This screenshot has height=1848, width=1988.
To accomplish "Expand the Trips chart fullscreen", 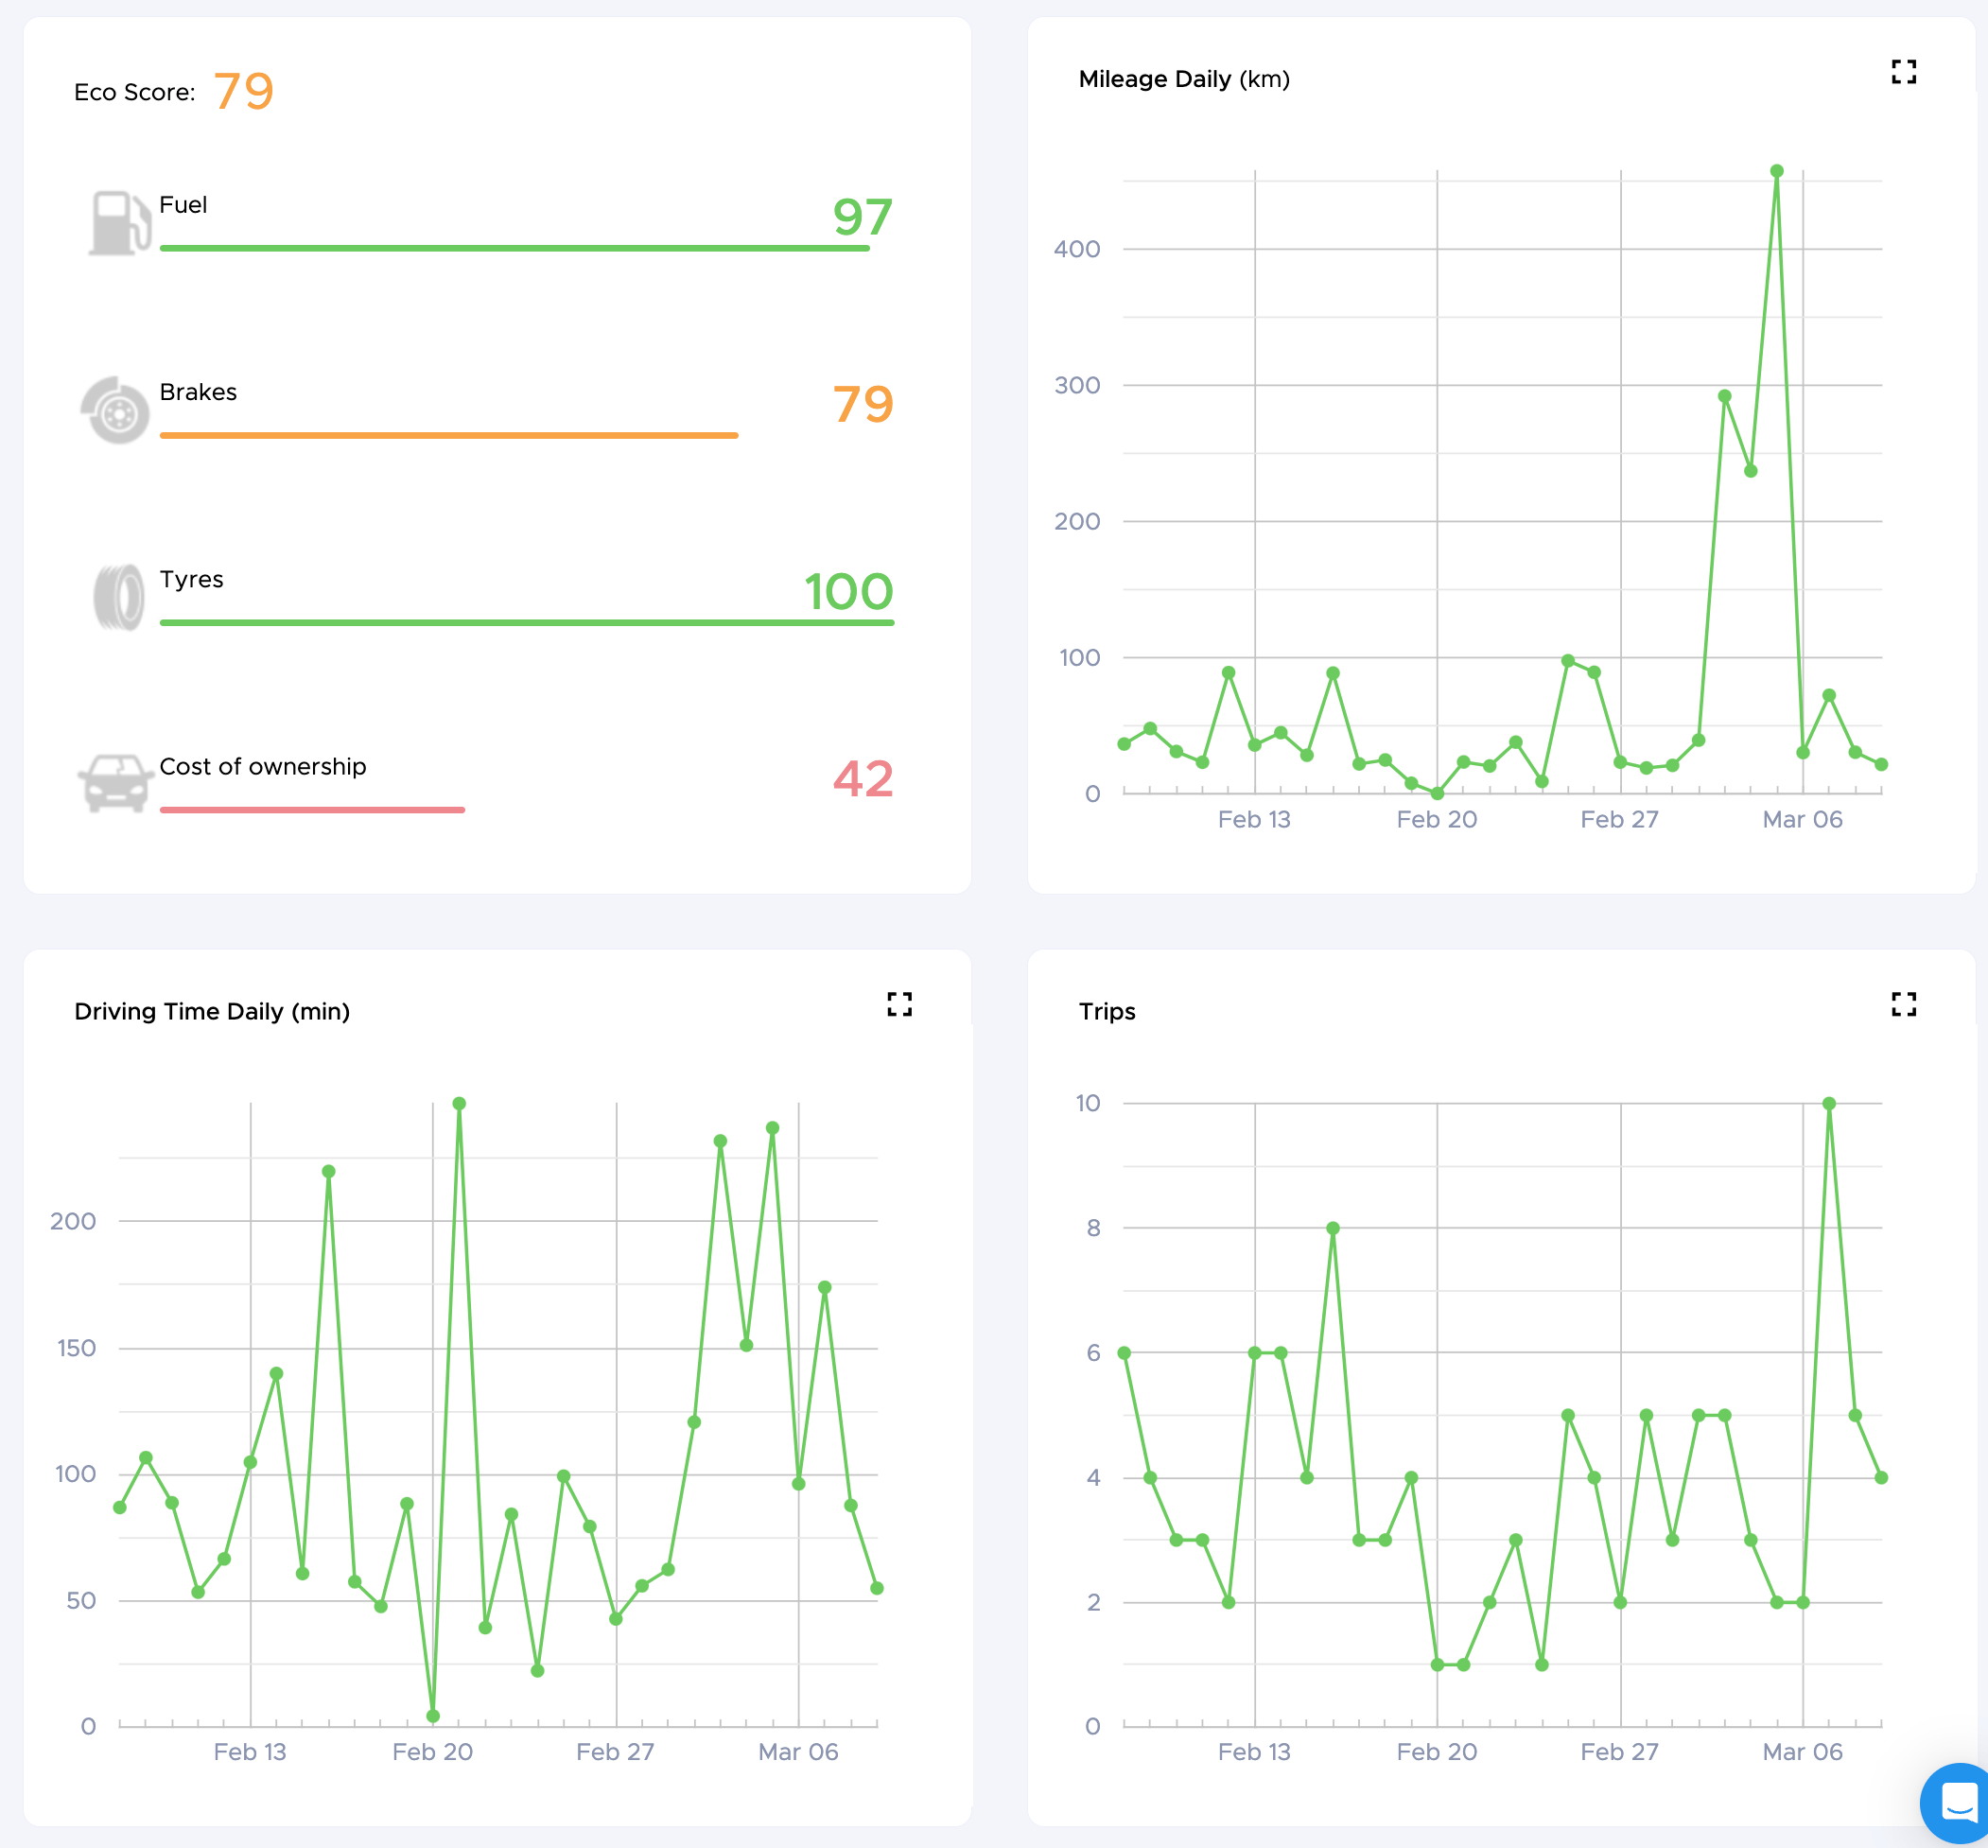I will point(1903,1004).
